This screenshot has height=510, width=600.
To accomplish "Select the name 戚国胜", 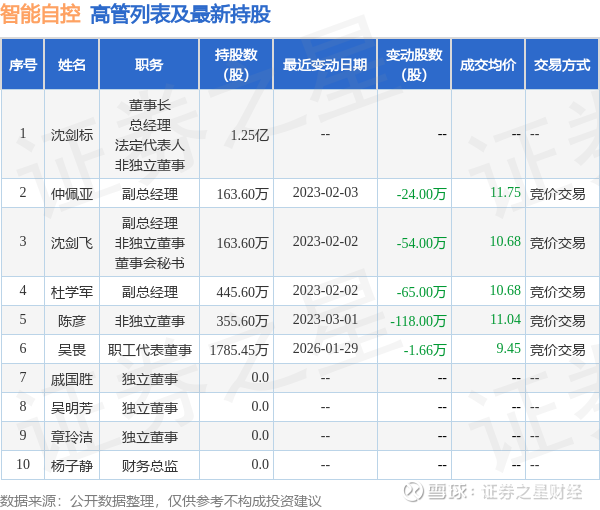I will (x=72, y=379).
